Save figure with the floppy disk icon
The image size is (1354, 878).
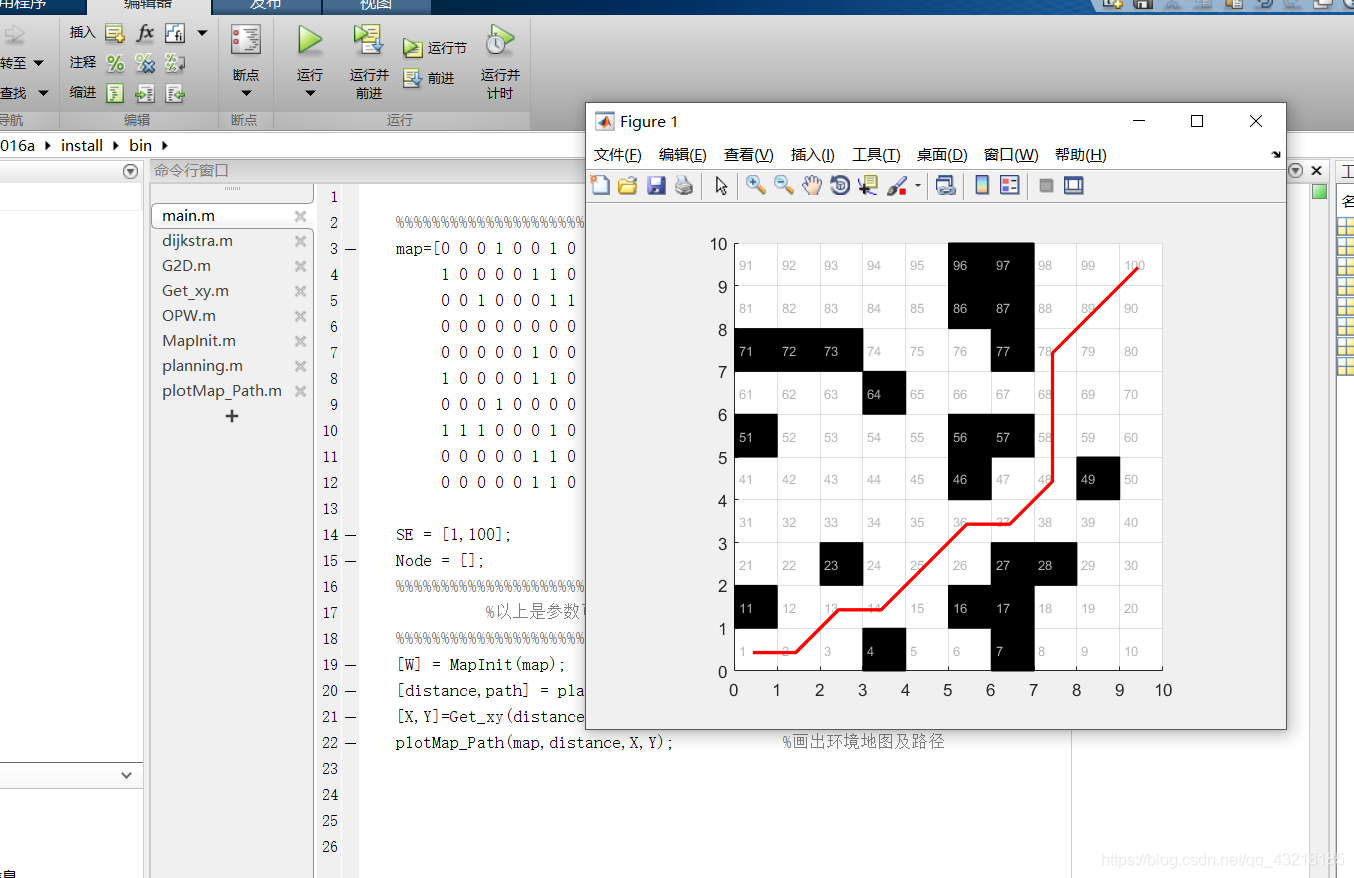(656, 185)
